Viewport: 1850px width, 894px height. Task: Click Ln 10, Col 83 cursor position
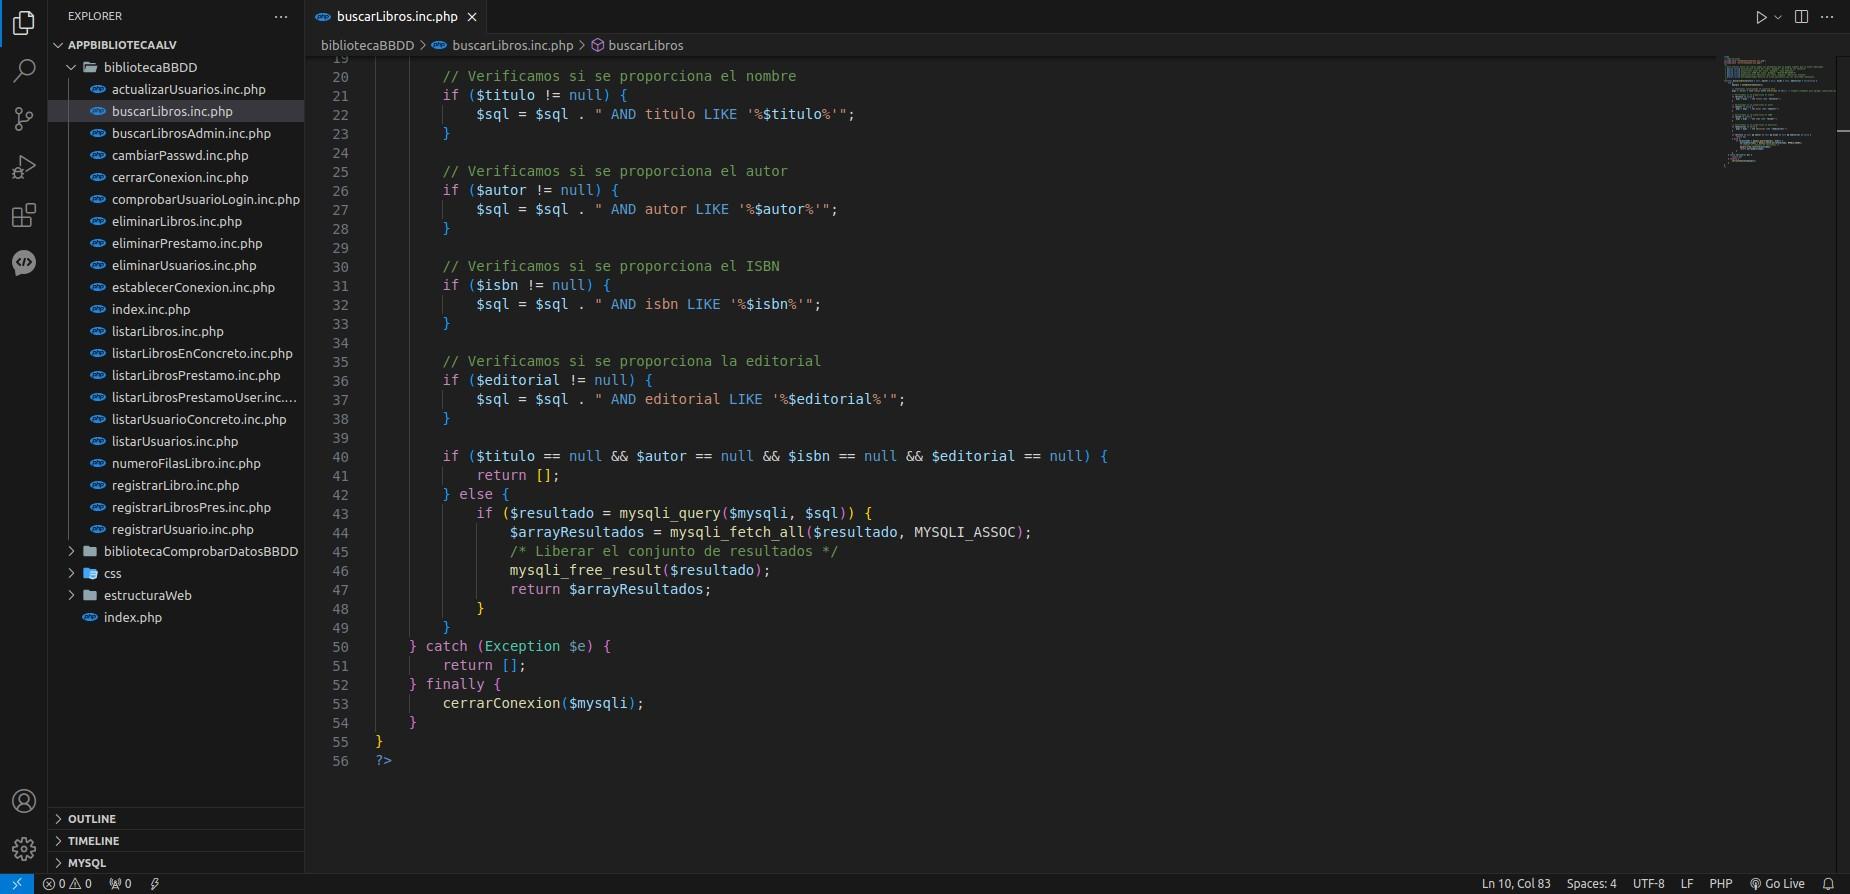1516,883
